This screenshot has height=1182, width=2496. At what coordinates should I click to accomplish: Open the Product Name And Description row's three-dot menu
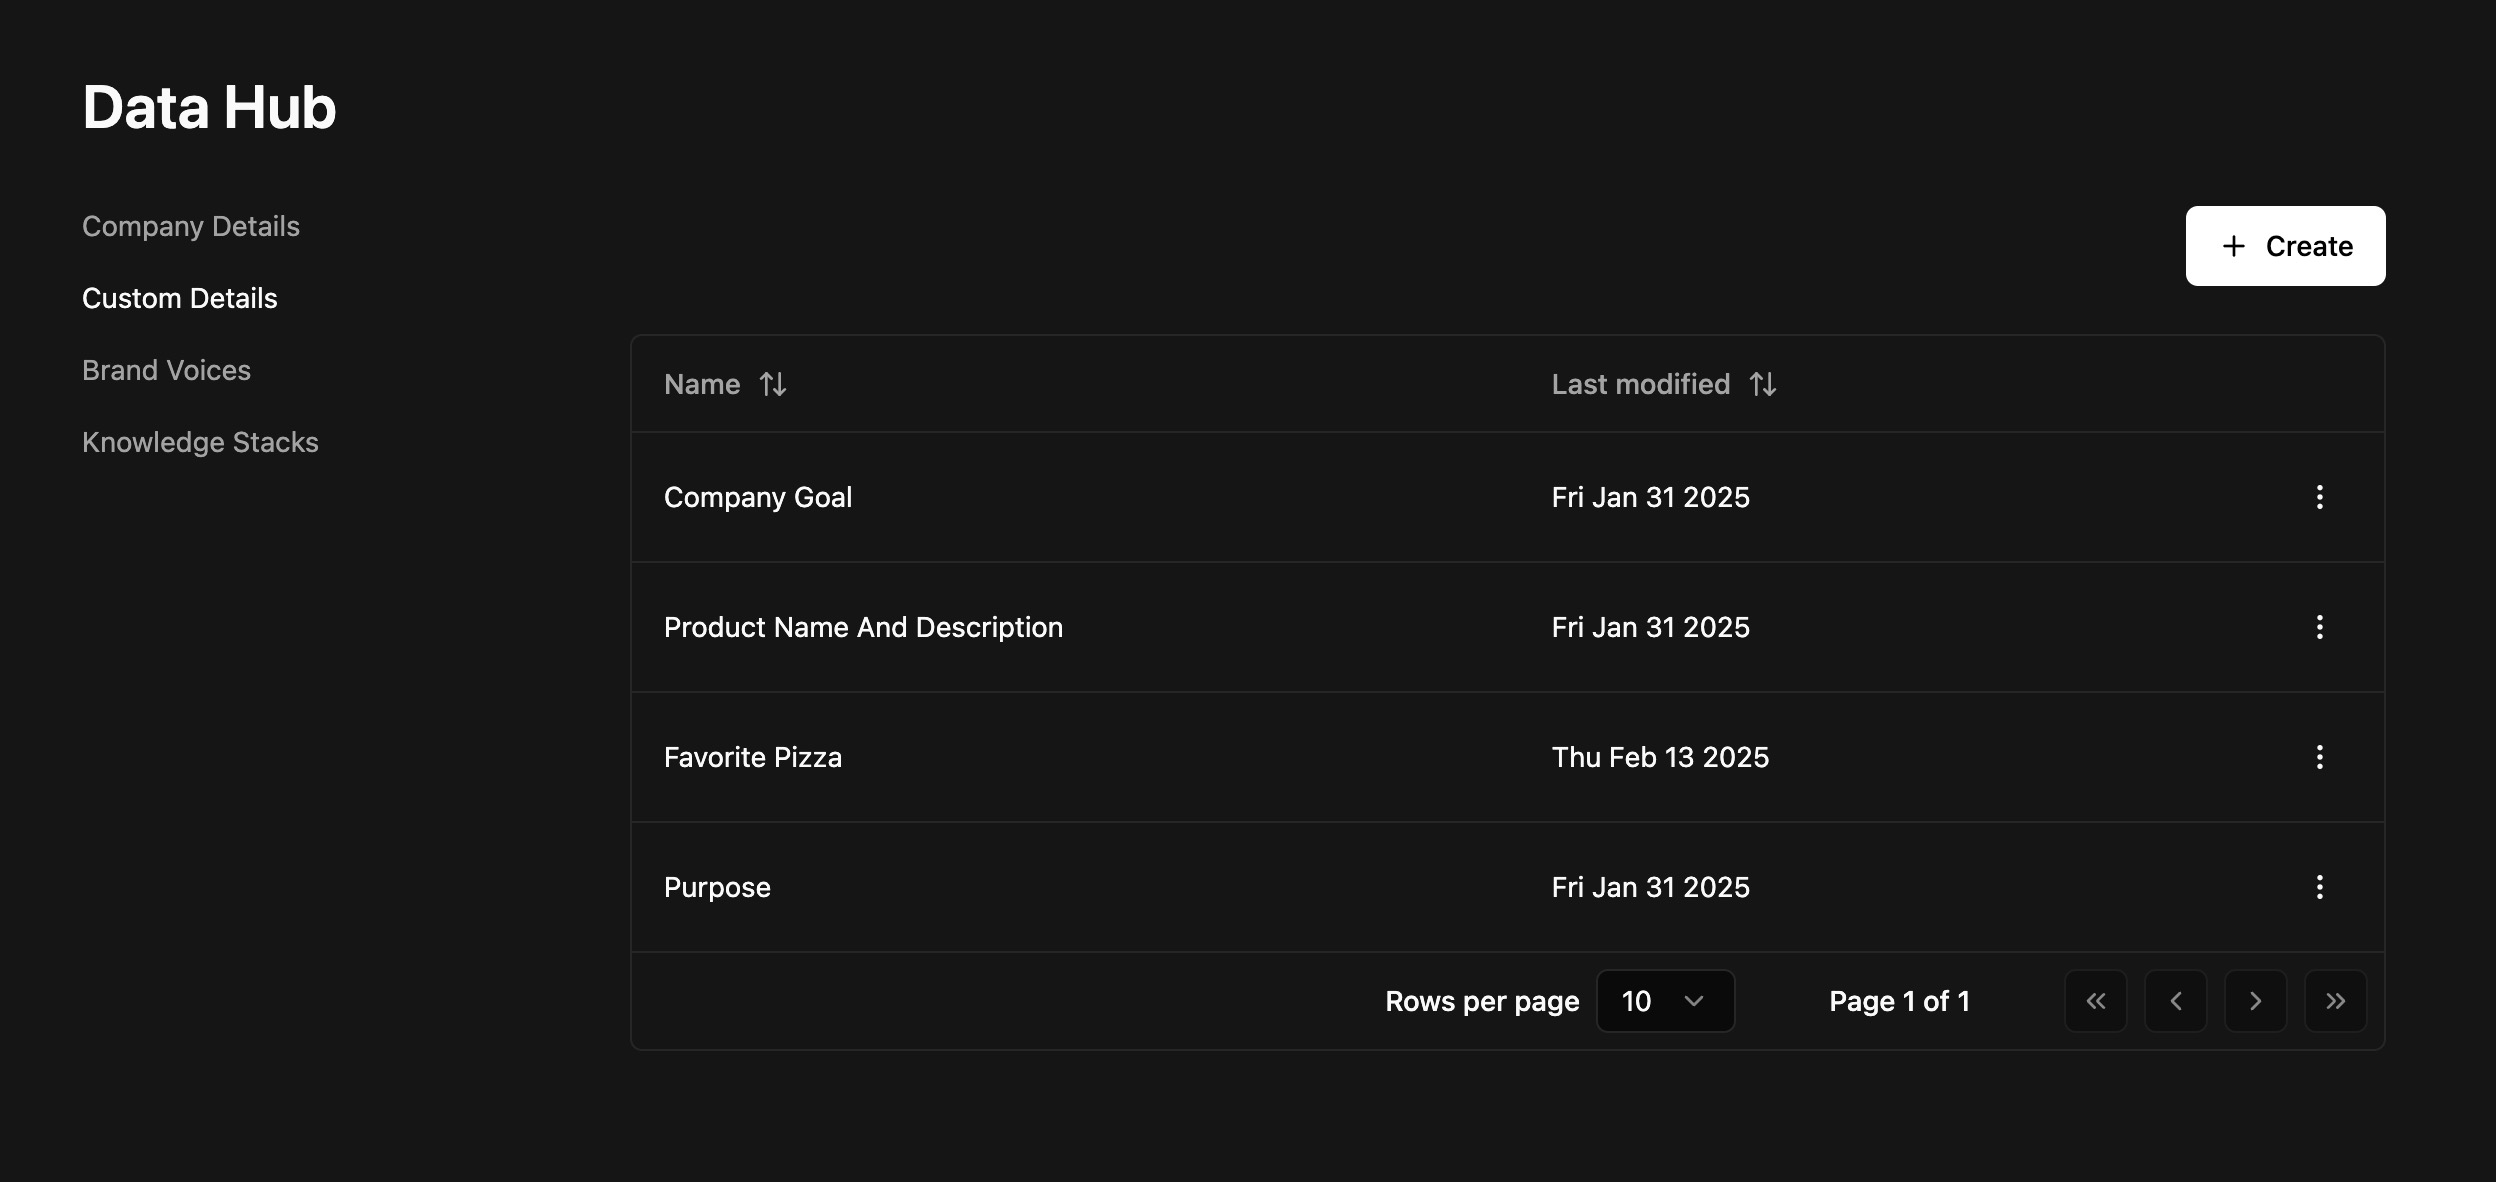tap(2319, 627)
